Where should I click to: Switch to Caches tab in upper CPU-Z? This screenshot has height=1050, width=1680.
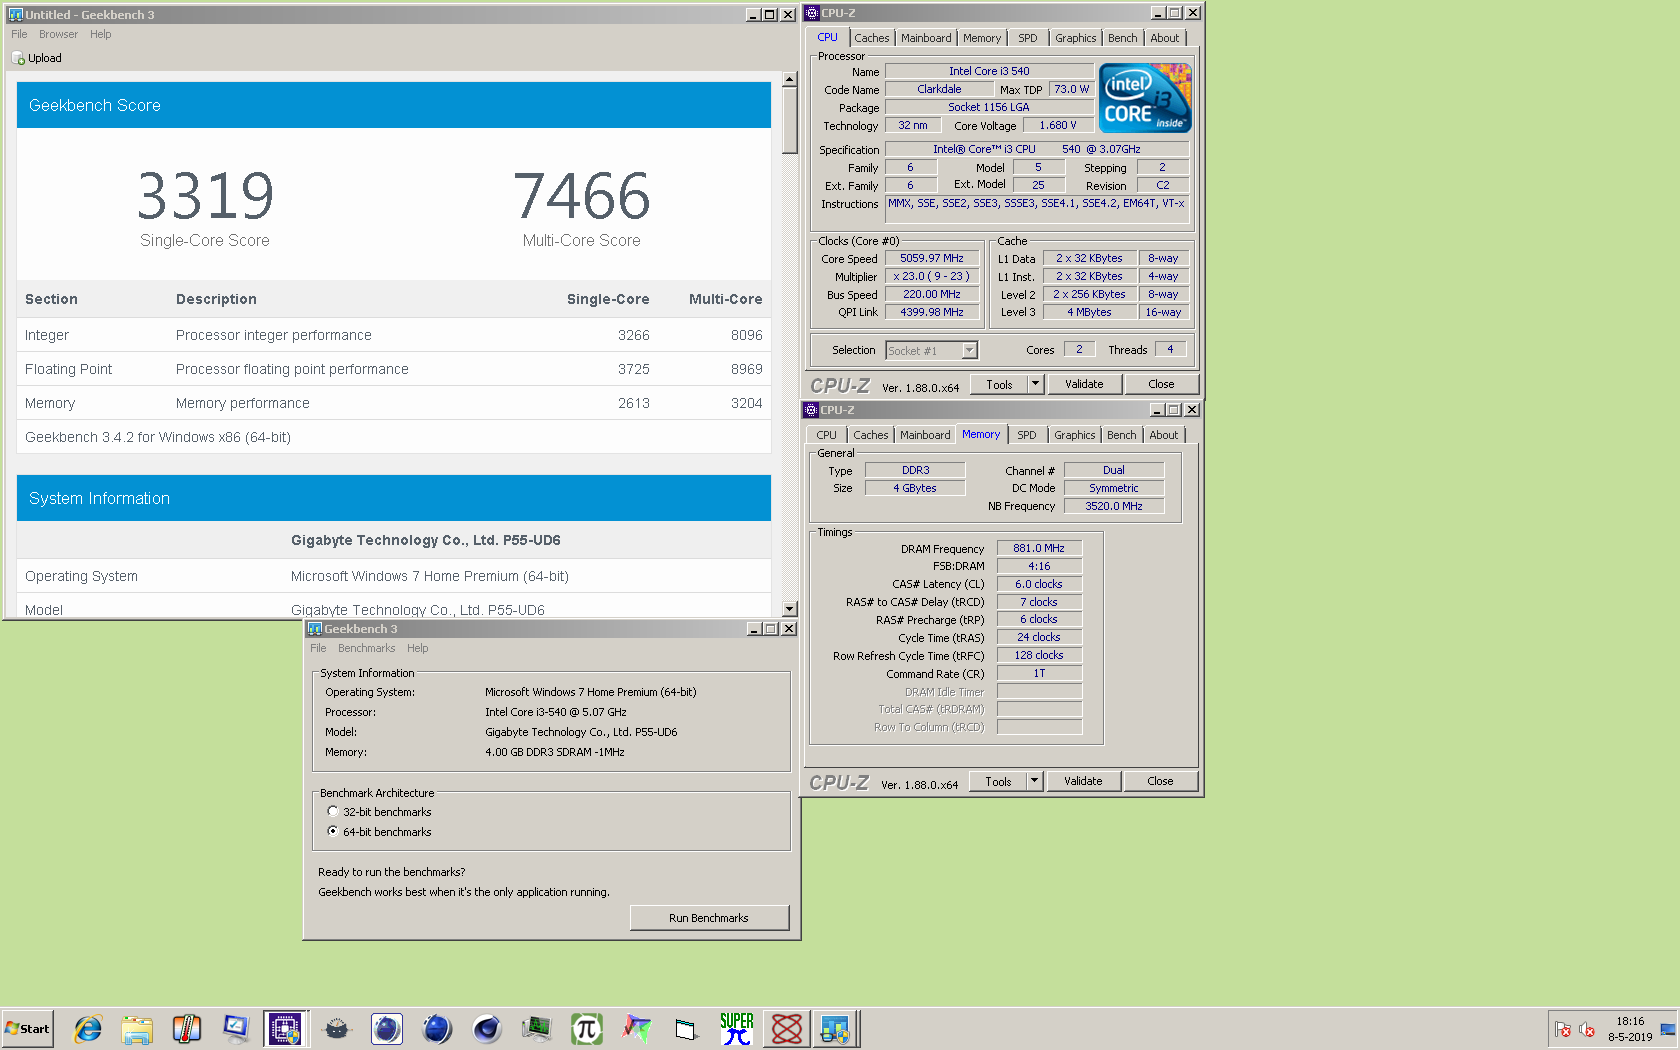pos(871,38)
